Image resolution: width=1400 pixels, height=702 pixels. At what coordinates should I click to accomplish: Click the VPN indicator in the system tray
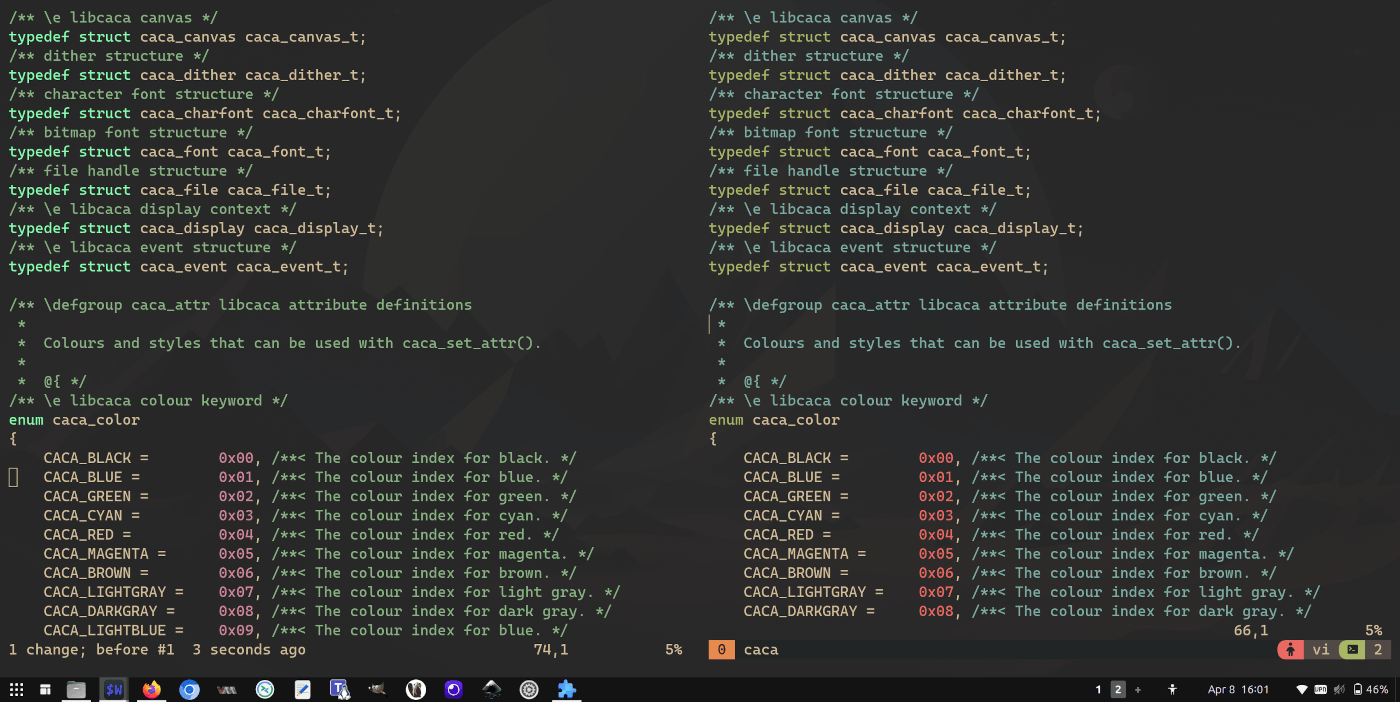point(1321,689)
